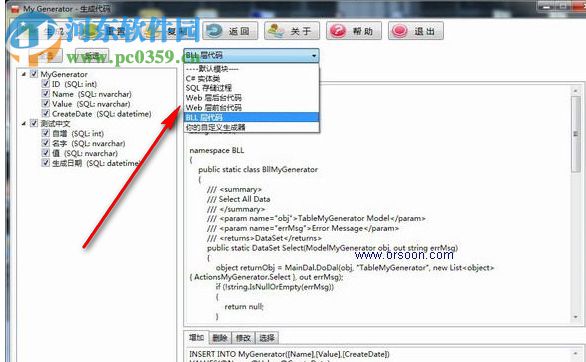Switch to the 修改 (update) tab
This screenshot has height=362, width=586.
click(243, 338)
